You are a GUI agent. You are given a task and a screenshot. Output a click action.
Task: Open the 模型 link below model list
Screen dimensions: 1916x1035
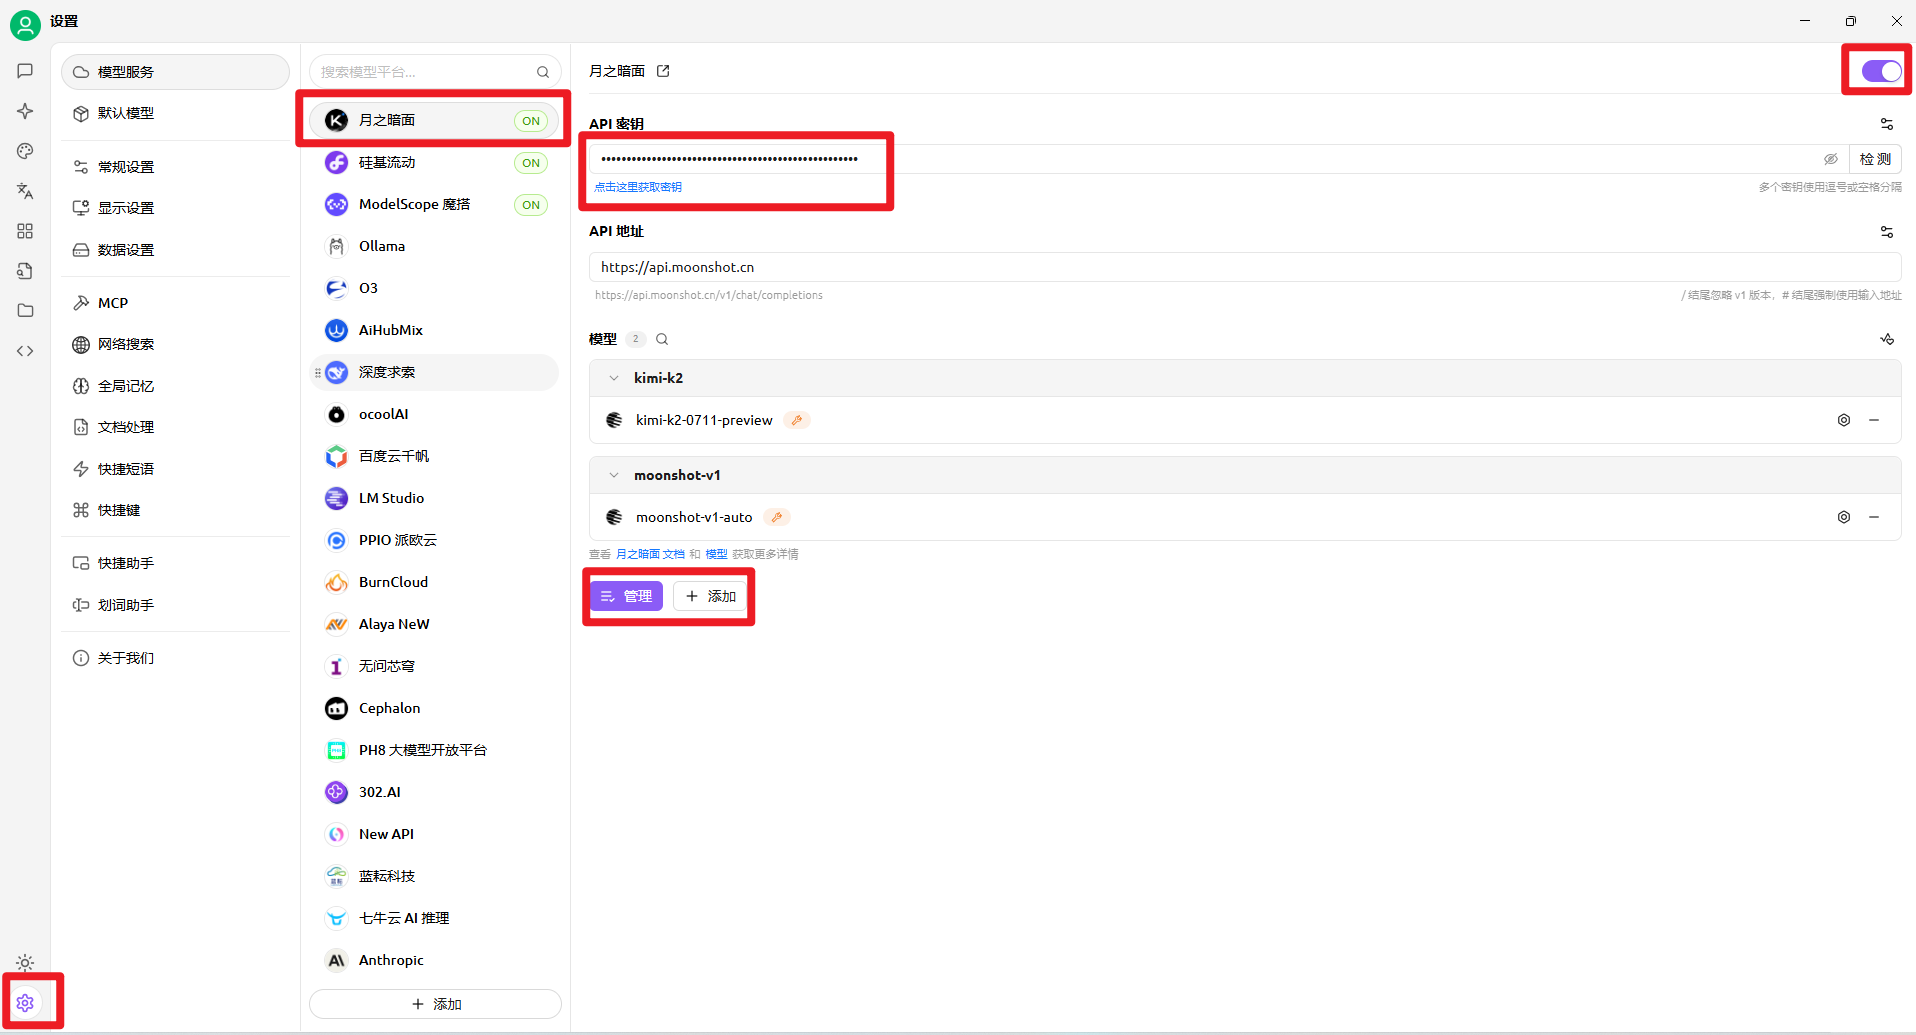click(x=716, y=554)
